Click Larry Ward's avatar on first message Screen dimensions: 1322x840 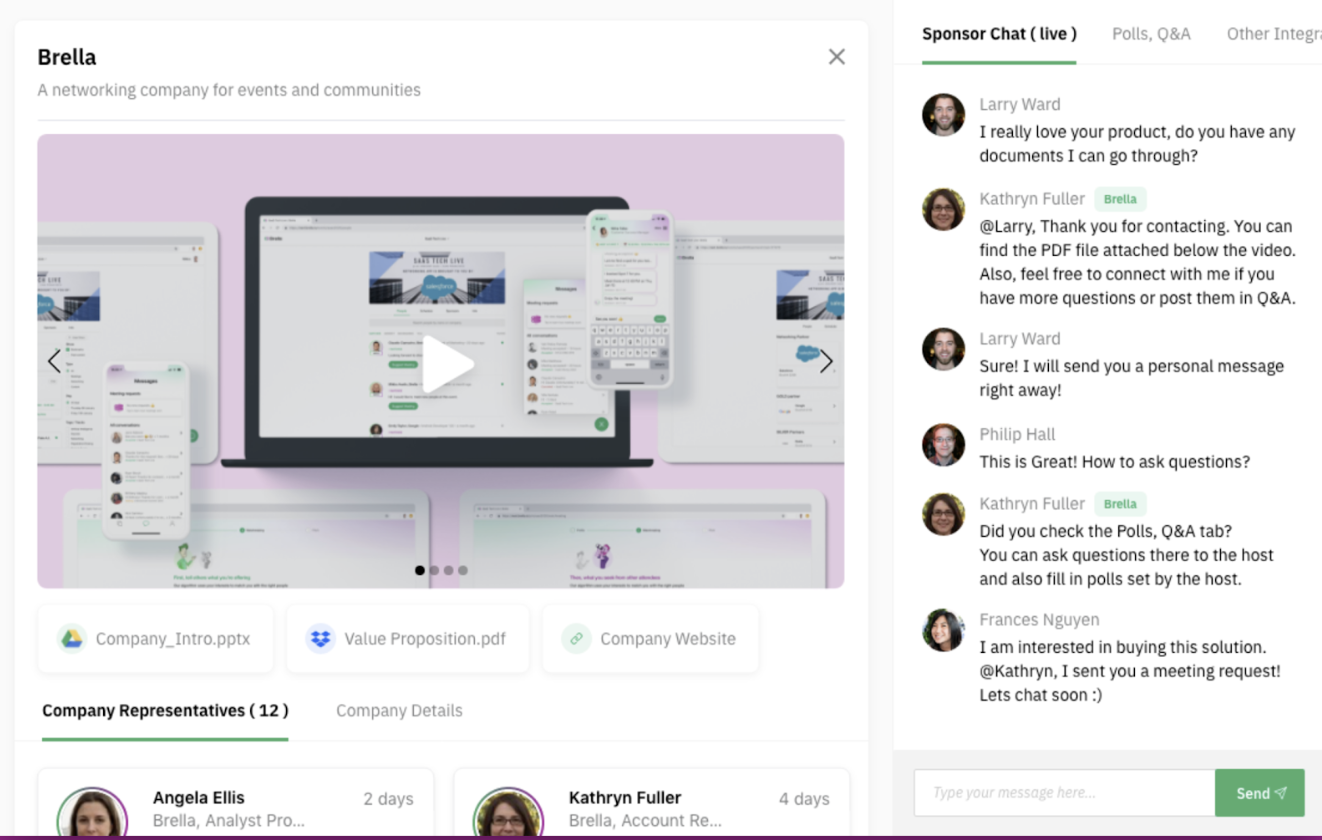(x=943, y=115)
